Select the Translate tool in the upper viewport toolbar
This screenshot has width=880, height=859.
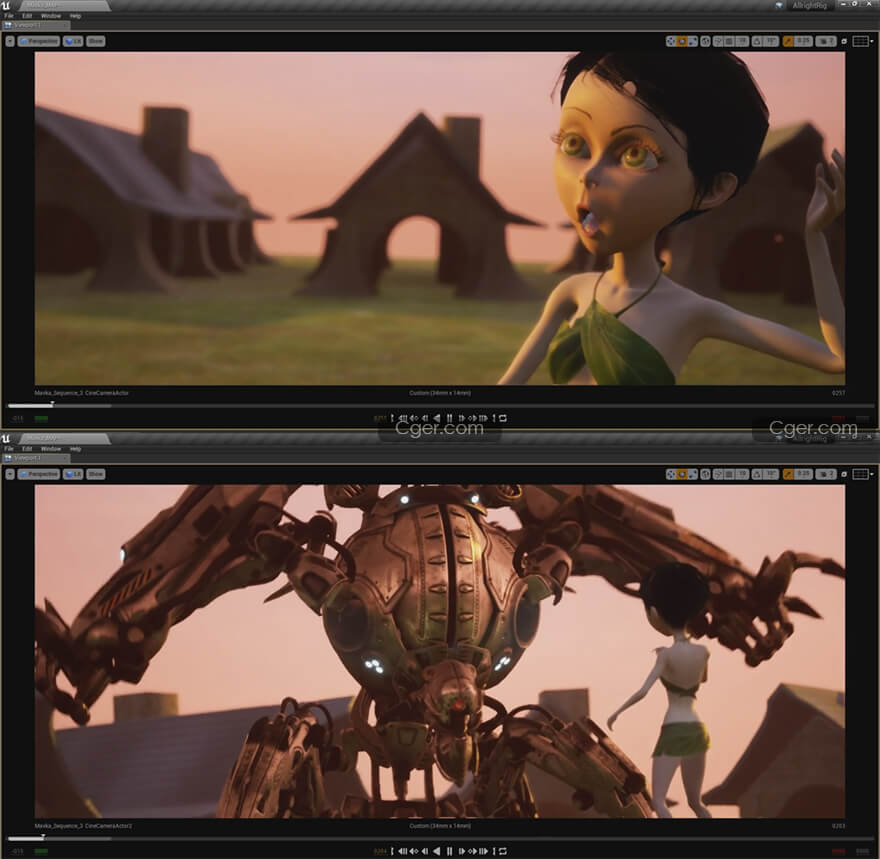(x=671, y=41)
